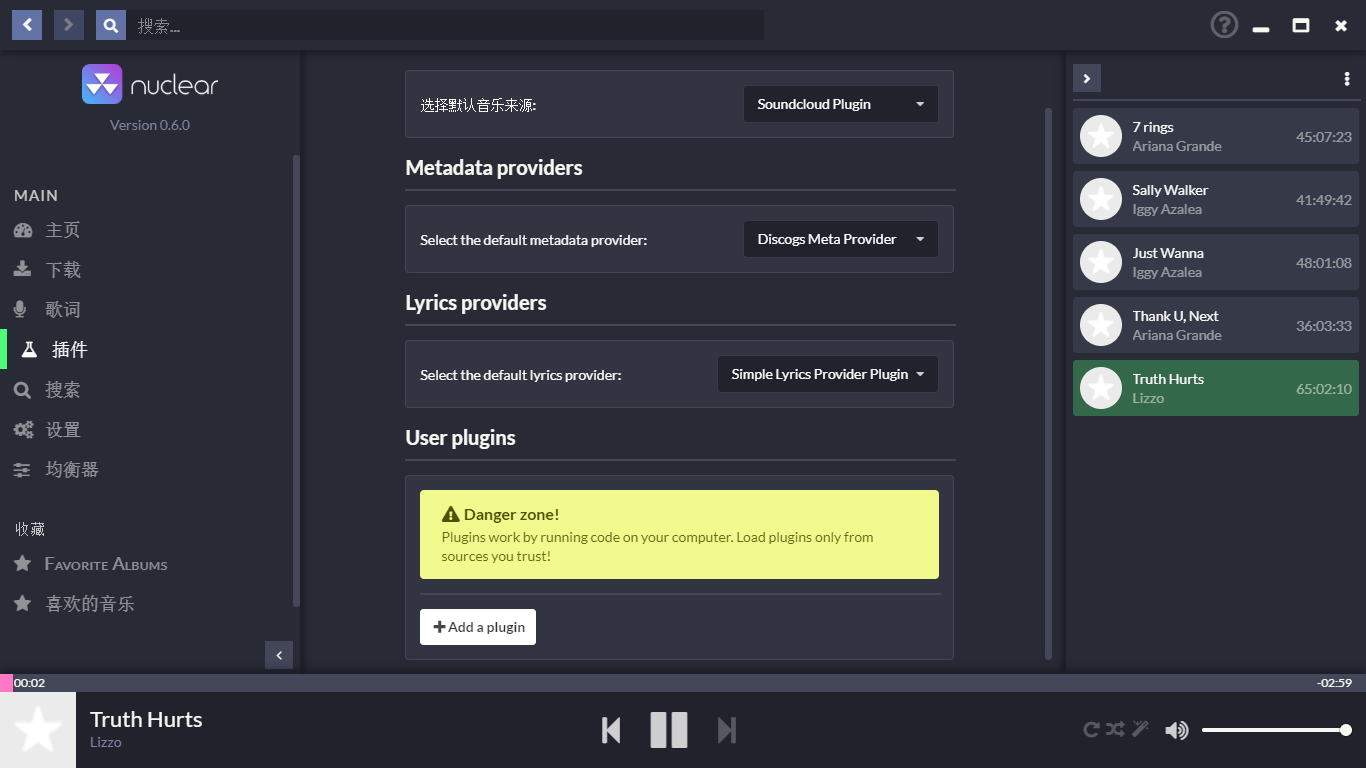The image size is (1366, 768).
Task: Collapse the left sidebar with its chevron
Action: point(279,655)
